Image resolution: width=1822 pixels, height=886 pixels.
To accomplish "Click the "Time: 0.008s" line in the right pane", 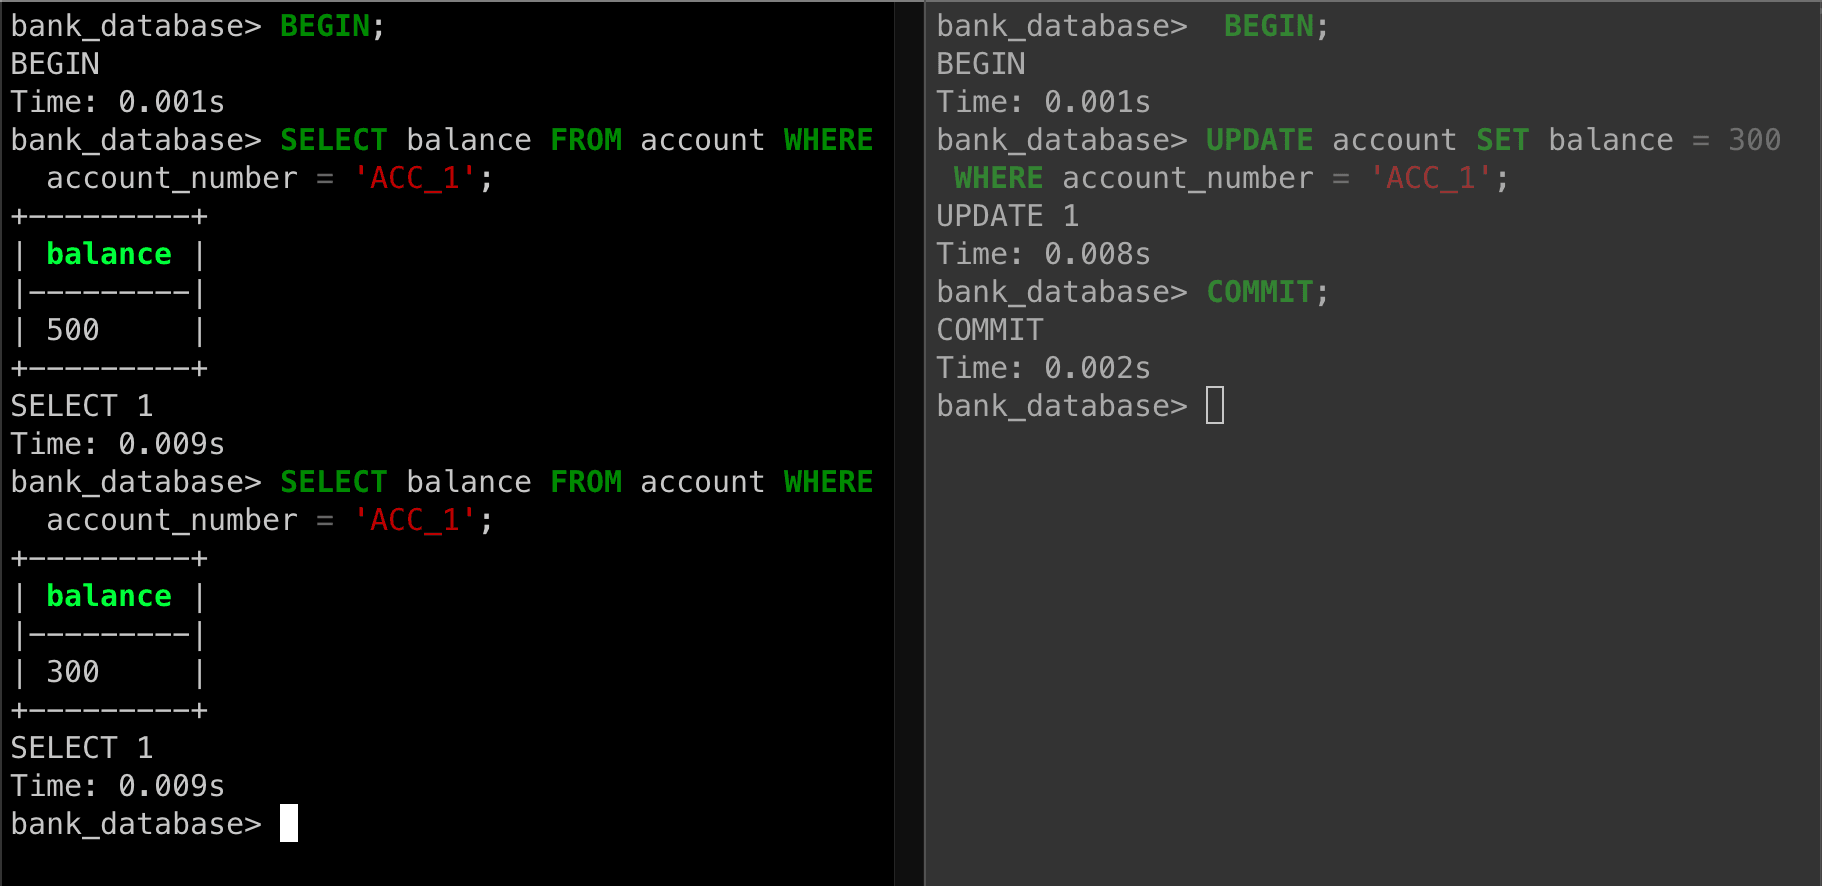I will (x=1043, y=254).
